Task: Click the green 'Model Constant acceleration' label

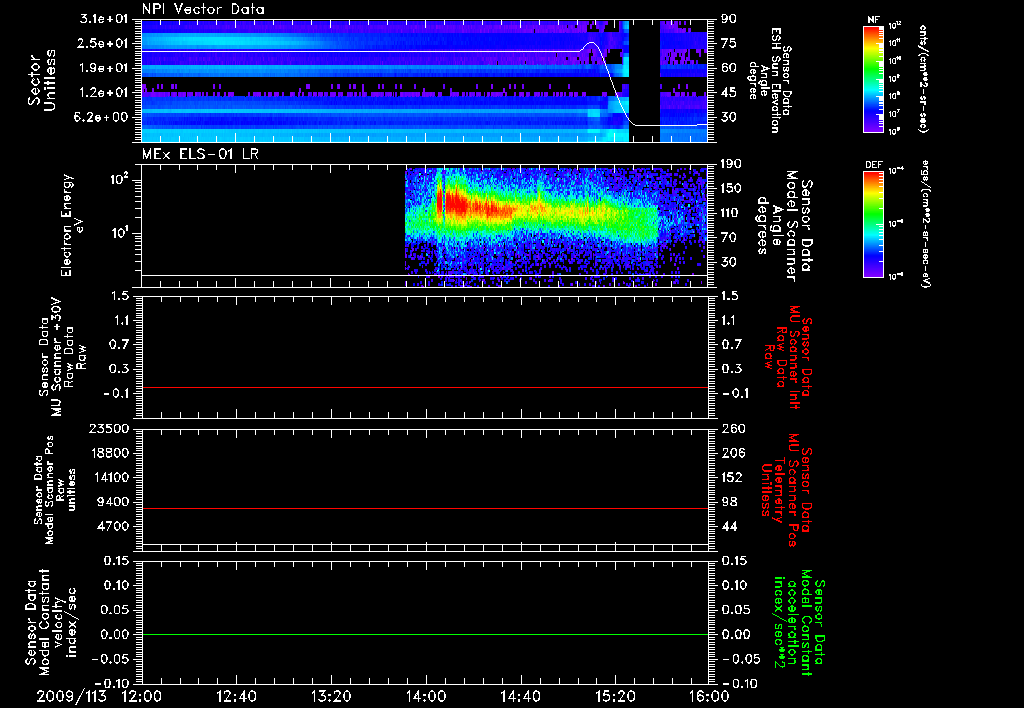Action: click(798, 623)
